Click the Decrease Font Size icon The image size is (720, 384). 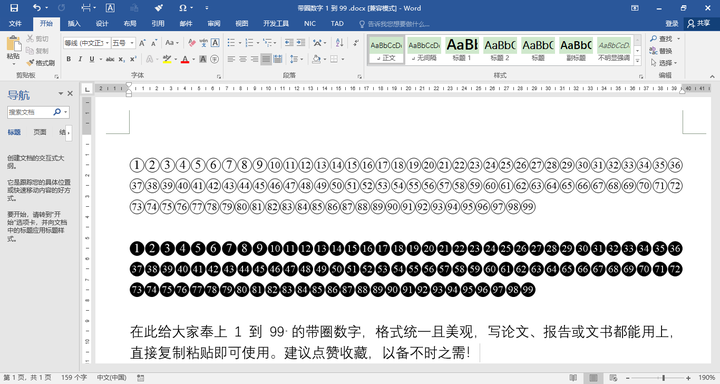[154, 43]
